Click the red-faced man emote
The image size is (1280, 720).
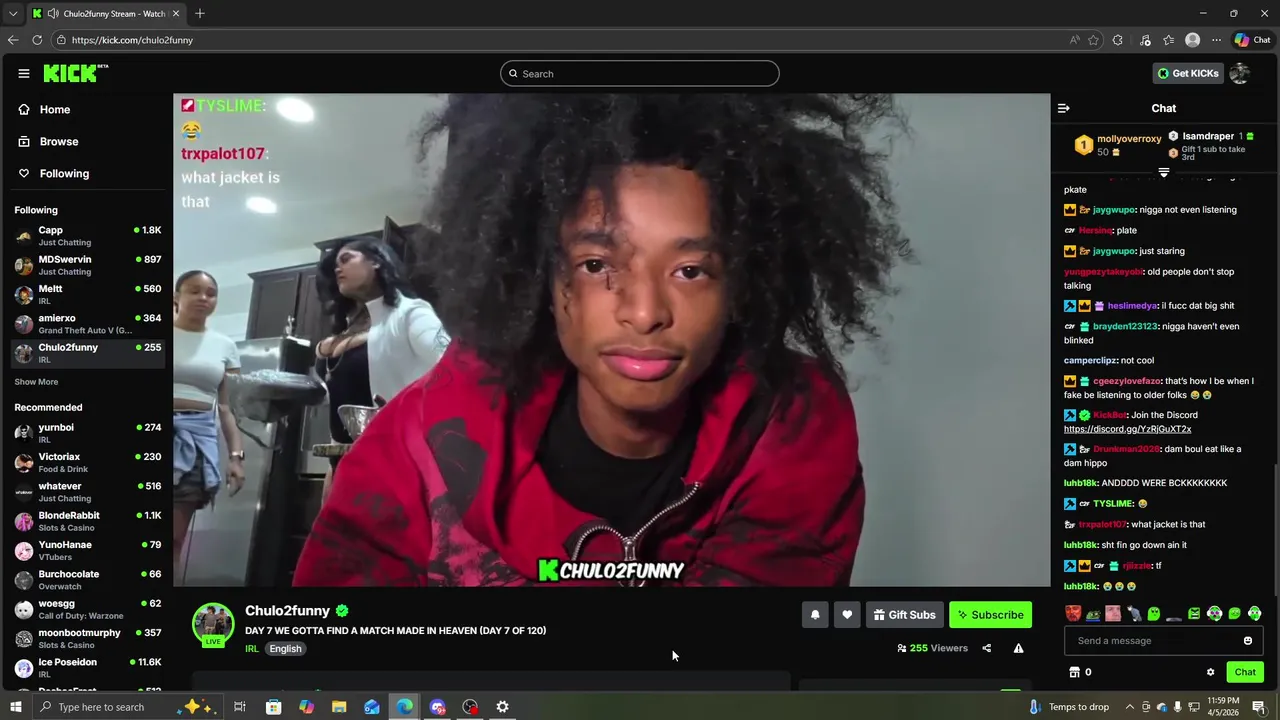[x=1073, y=614]
